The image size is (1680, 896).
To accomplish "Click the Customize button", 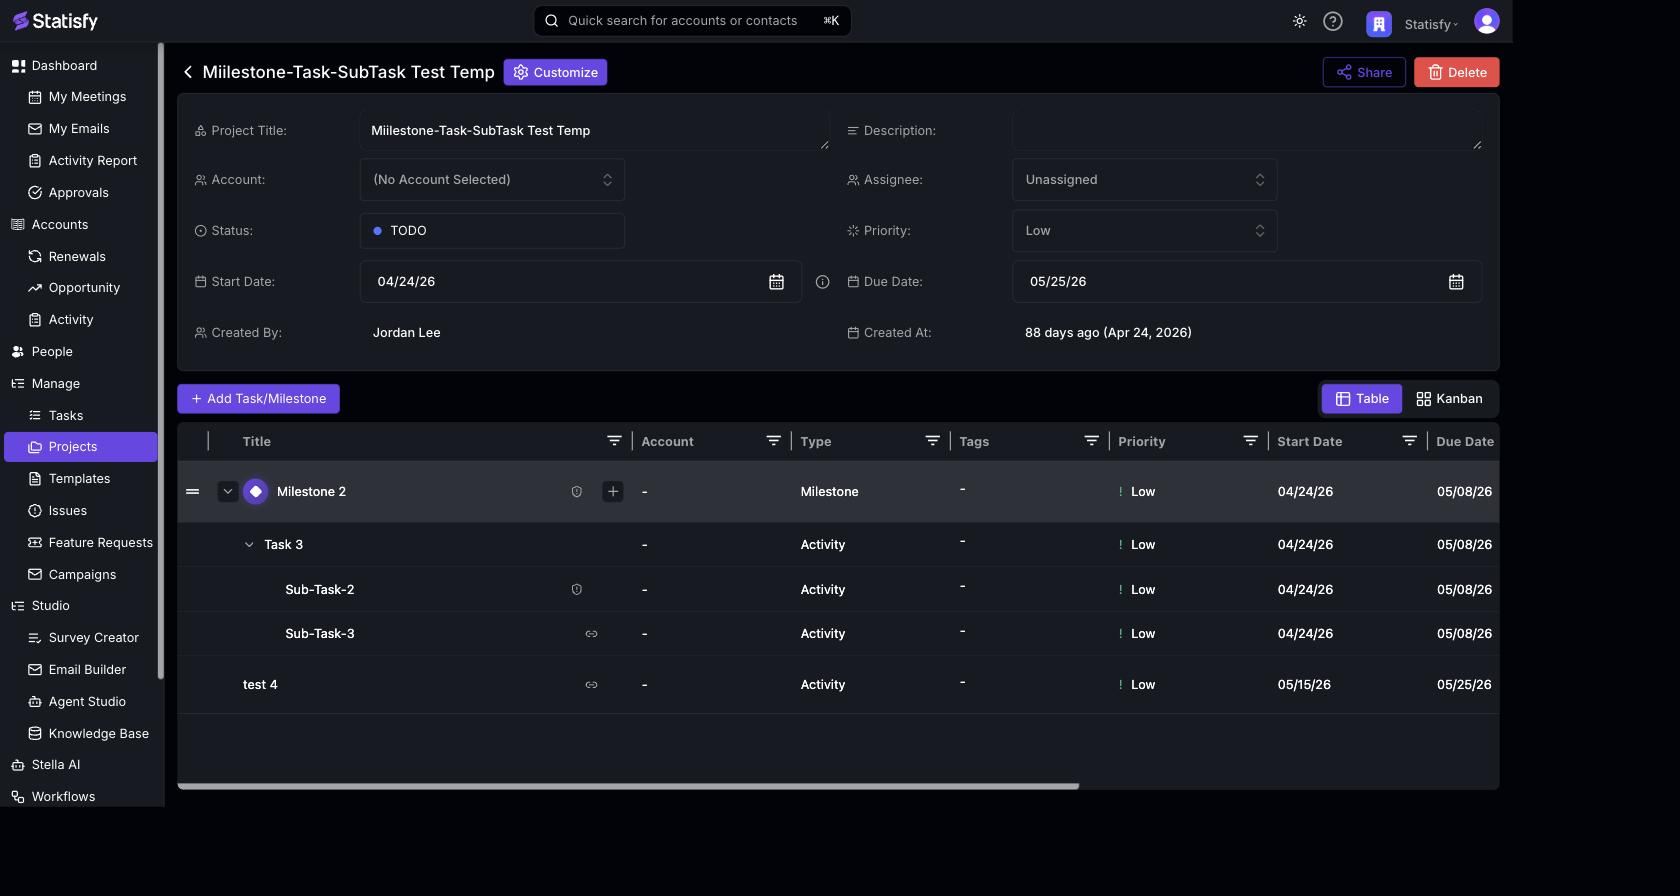I will pos(555,72).
